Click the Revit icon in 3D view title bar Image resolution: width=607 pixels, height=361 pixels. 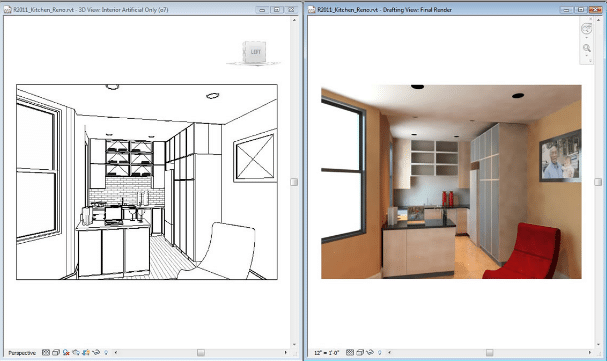pos(7,10)
